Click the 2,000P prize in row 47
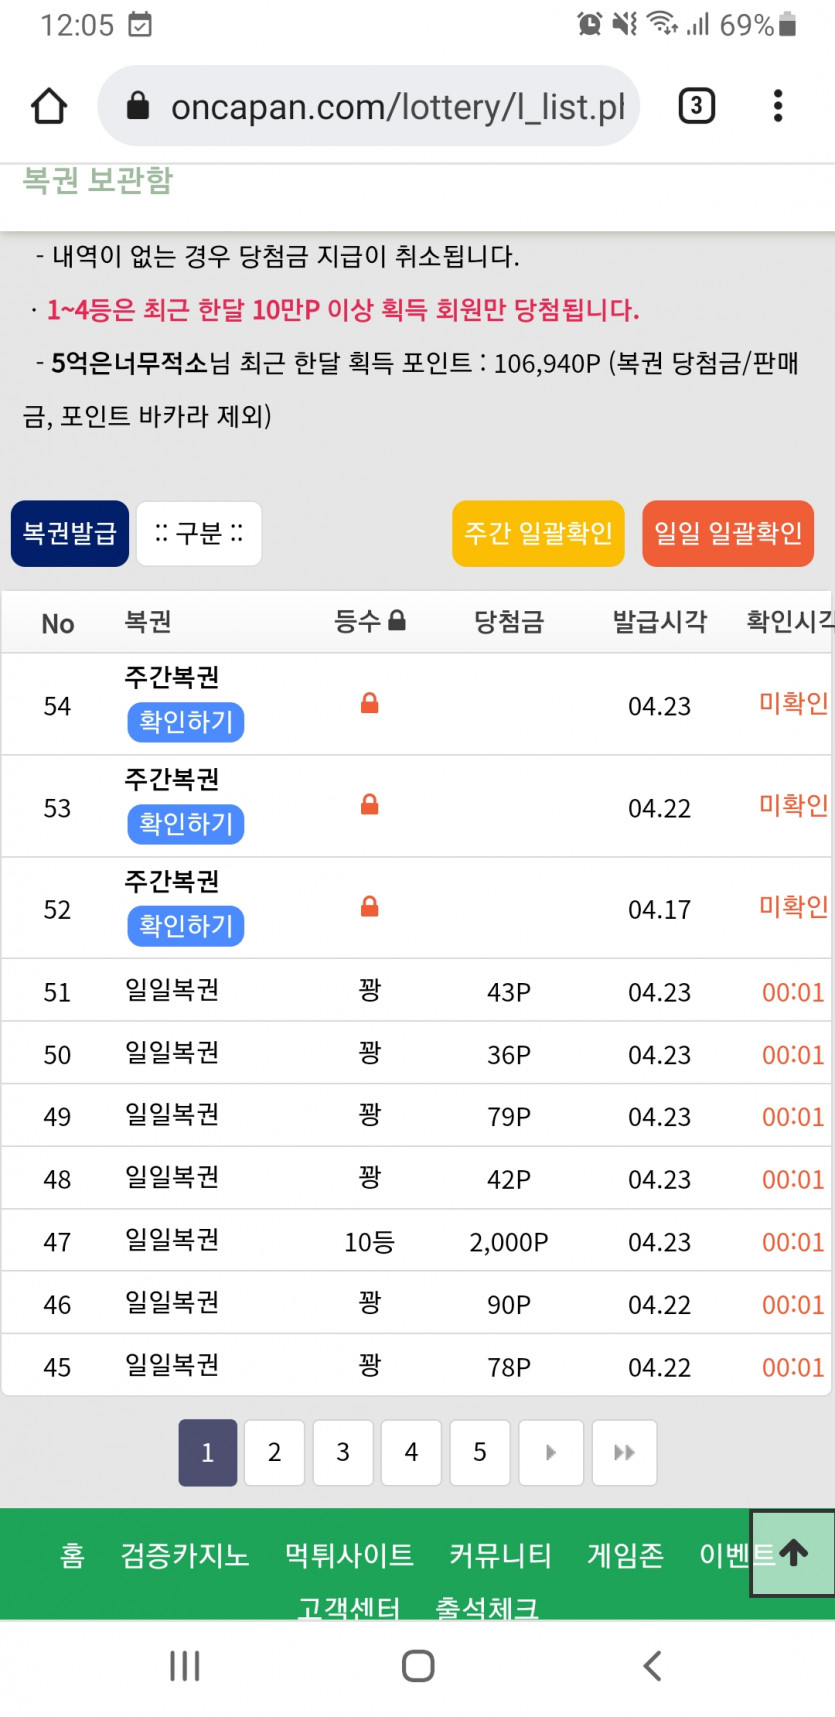Image resolution: width=835 pixels, height=1717 pixels. coord(509,1242)
